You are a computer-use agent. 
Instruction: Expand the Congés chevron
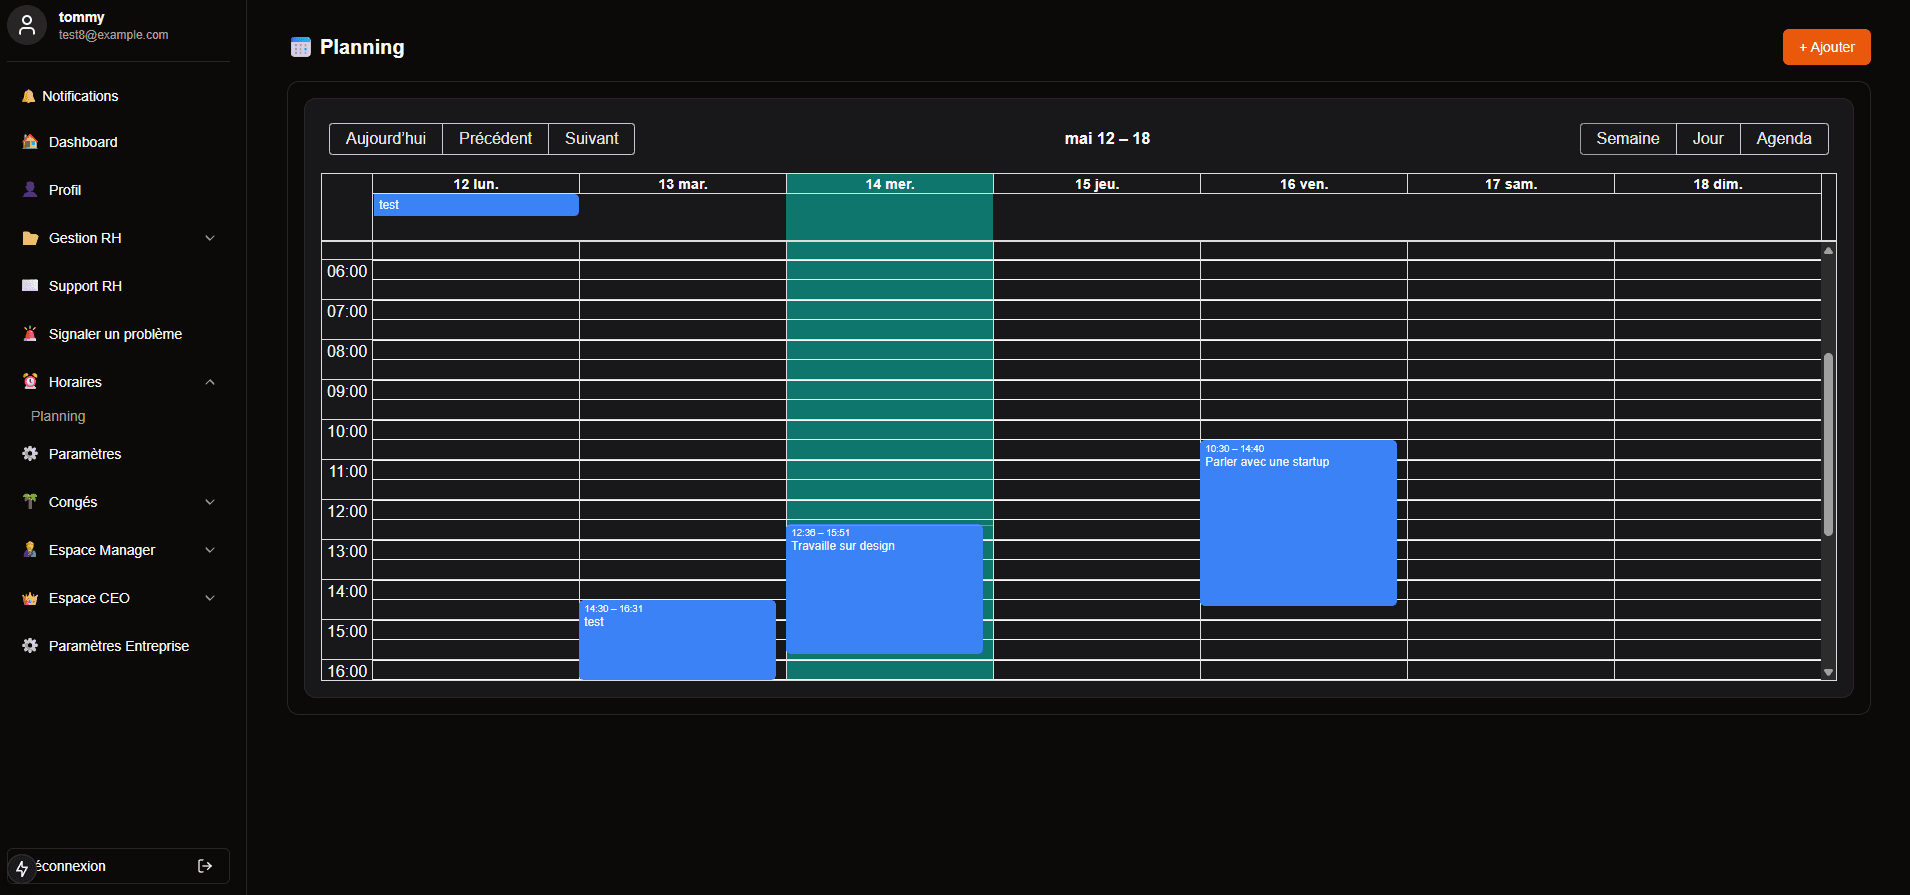coord(210,502)
